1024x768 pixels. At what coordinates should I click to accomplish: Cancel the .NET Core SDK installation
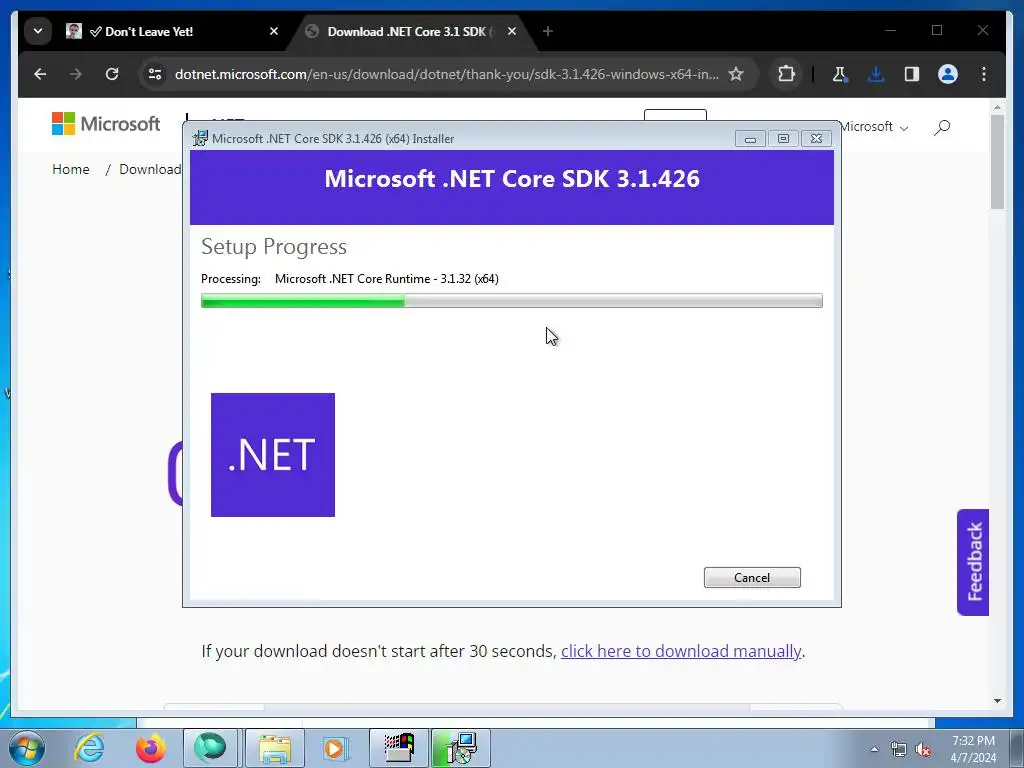752,577
